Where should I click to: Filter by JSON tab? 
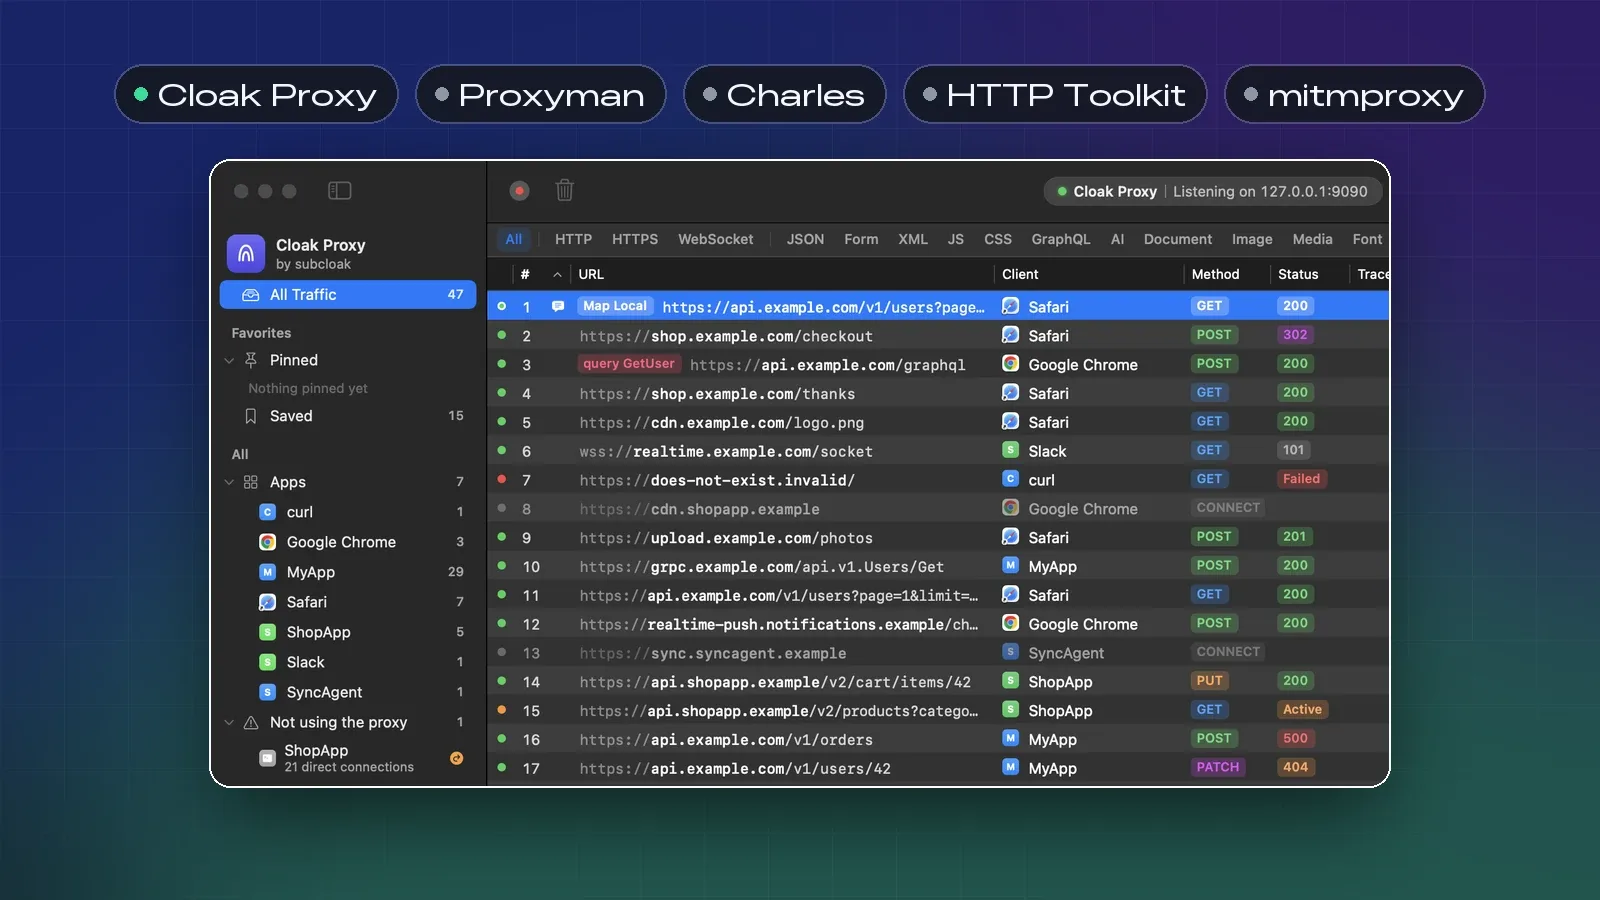coord(805,239)
